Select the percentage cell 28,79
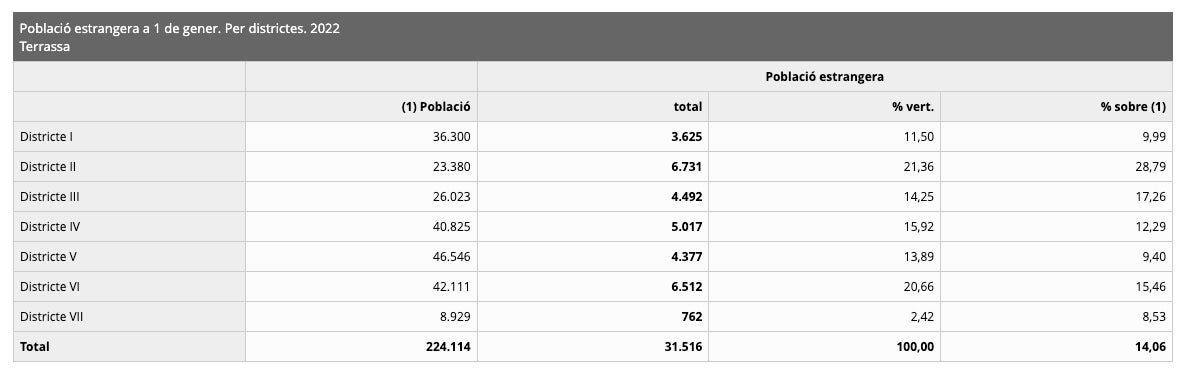The image size is (1186, 377). click(x=1150, y=167)
